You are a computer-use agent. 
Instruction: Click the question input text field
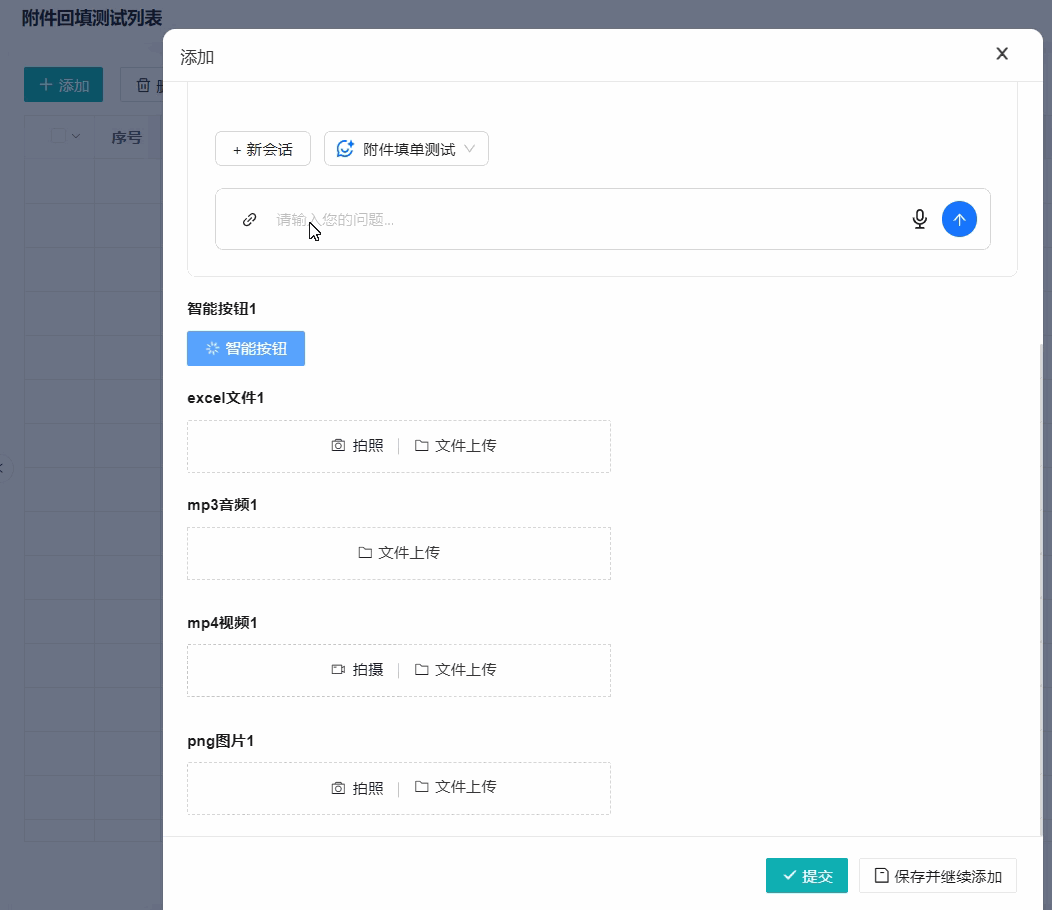[580, 220]
